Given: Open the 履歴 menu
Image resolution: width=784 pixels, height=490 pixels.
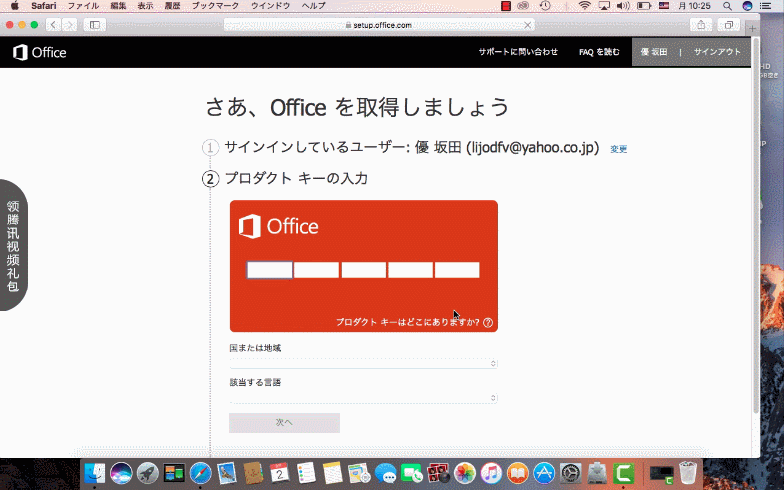Looking at the screenshot, I should click(x=172, y=6).
